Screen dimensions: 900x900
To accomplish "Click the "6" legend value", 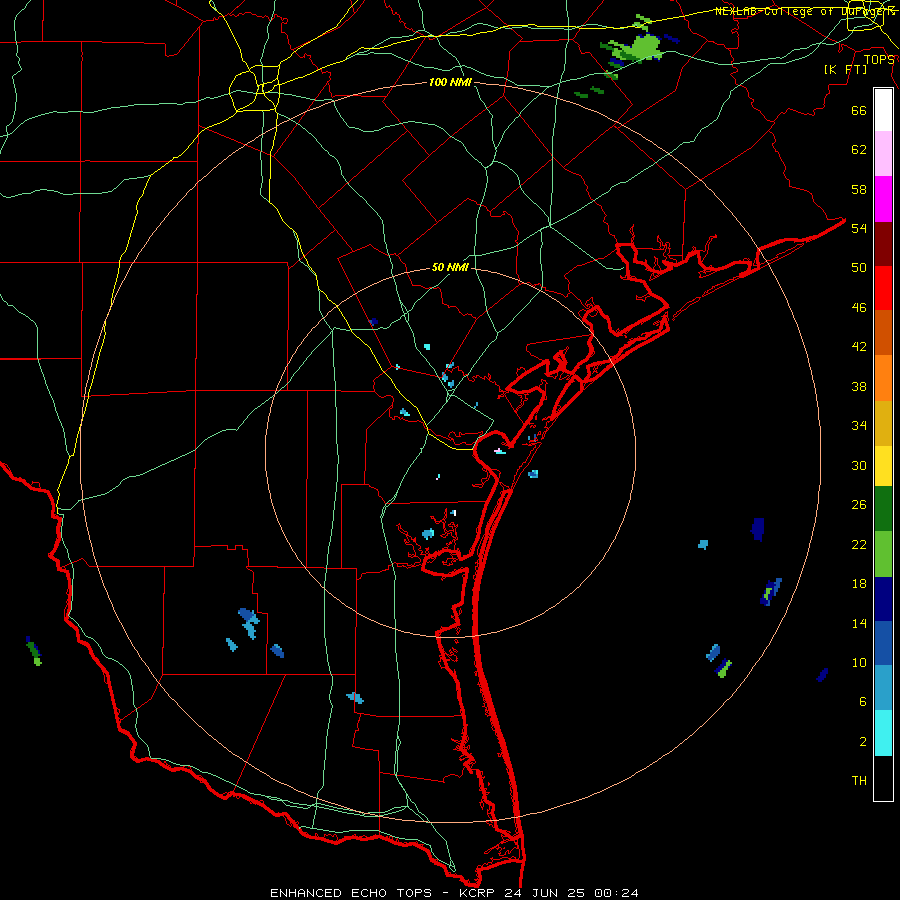I will tap(863, 701).
